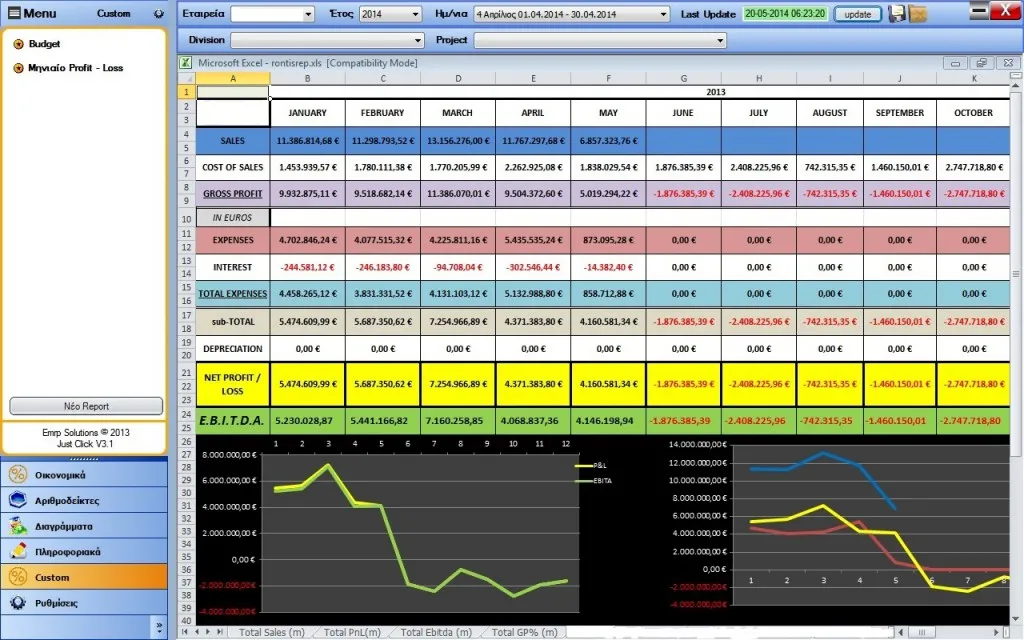The height and width of the screenshot is (640, 1024).
Task: Switch to the Total PnL(m) sheet tab
Action: click(x=352, y=632)
